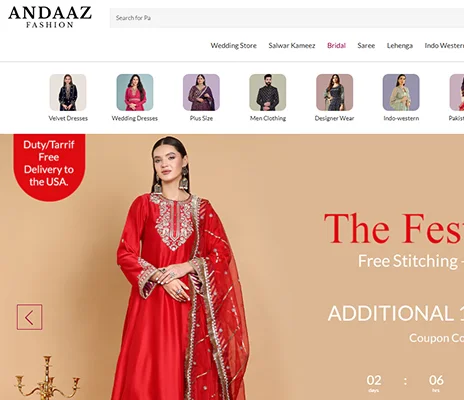This screenshot has width=464, height=400.
Task: Open the partially visible Pakistani category thumbnail
Action: click(457, 92)
